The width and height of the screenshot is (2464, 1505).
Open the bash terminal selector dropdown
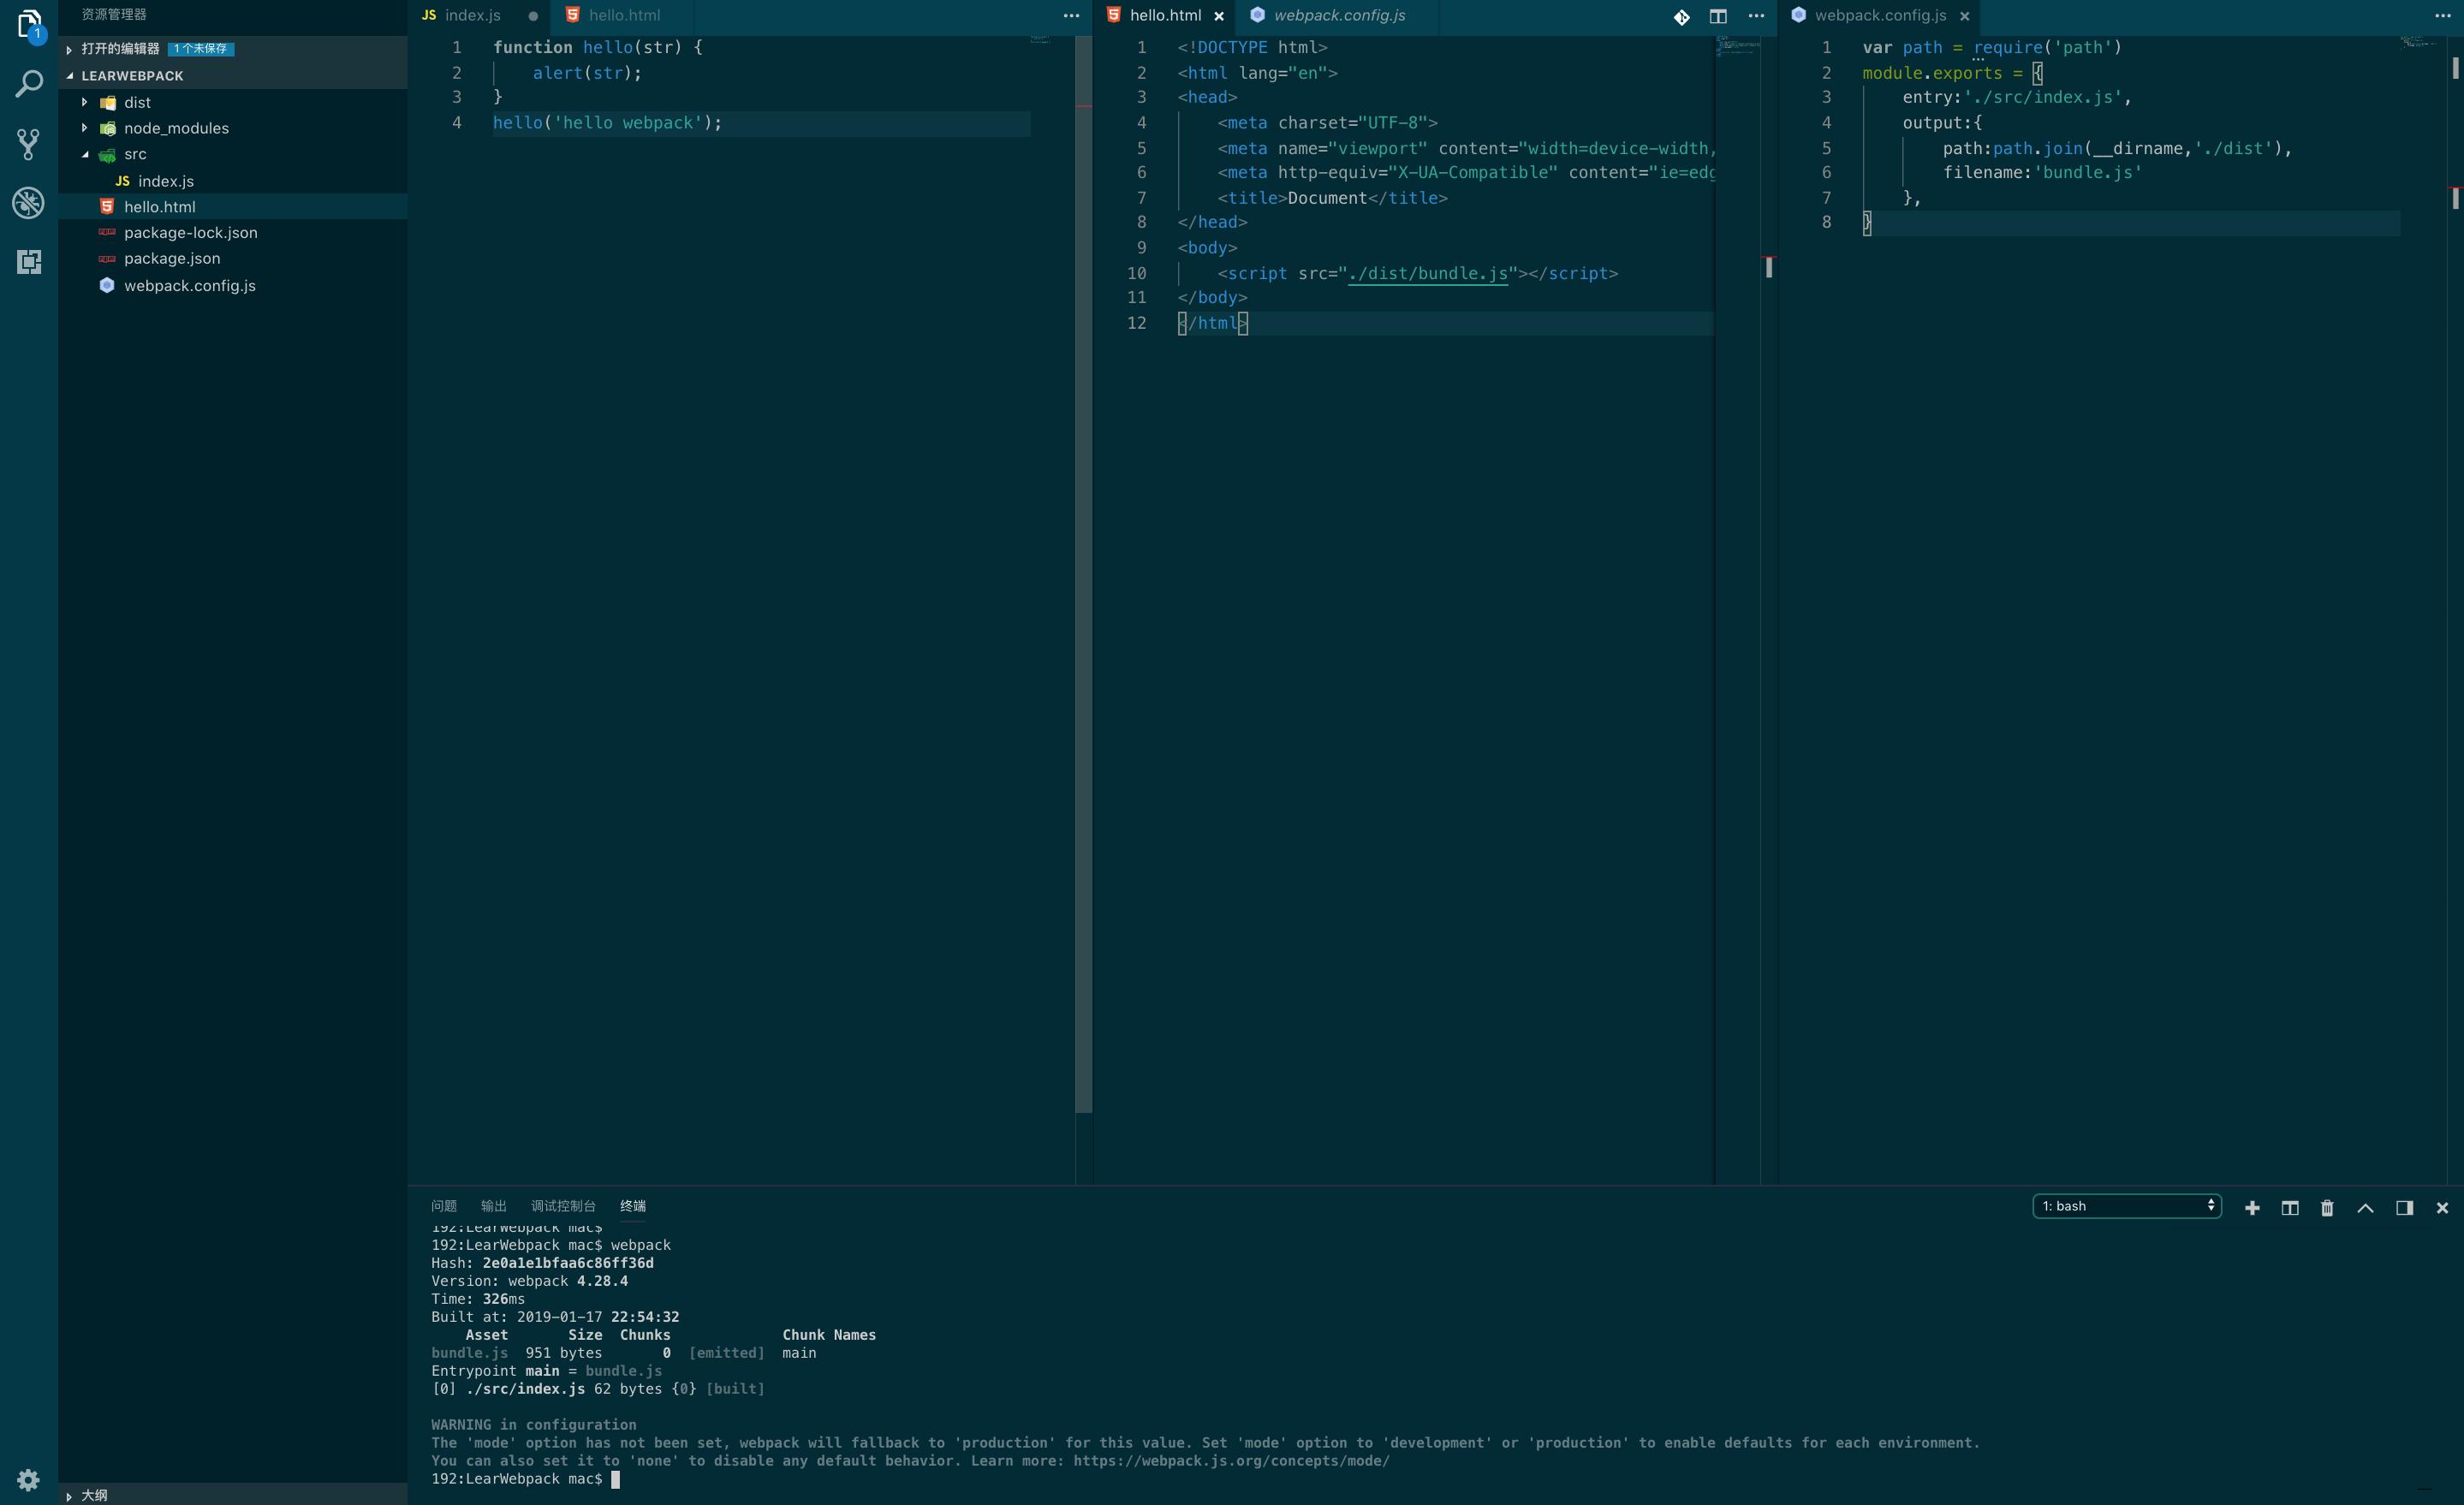pos(2126,1206)
